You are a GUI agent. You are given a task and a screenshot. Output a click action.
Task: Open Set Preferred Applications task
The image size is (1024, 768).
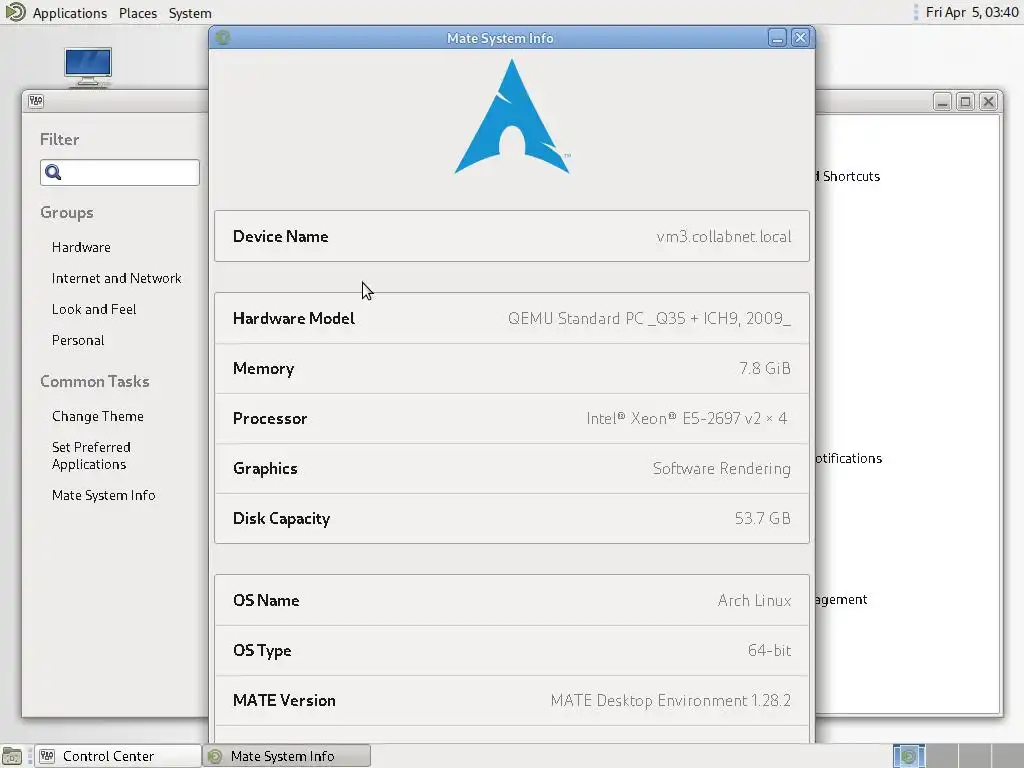(x=91, y=456)
